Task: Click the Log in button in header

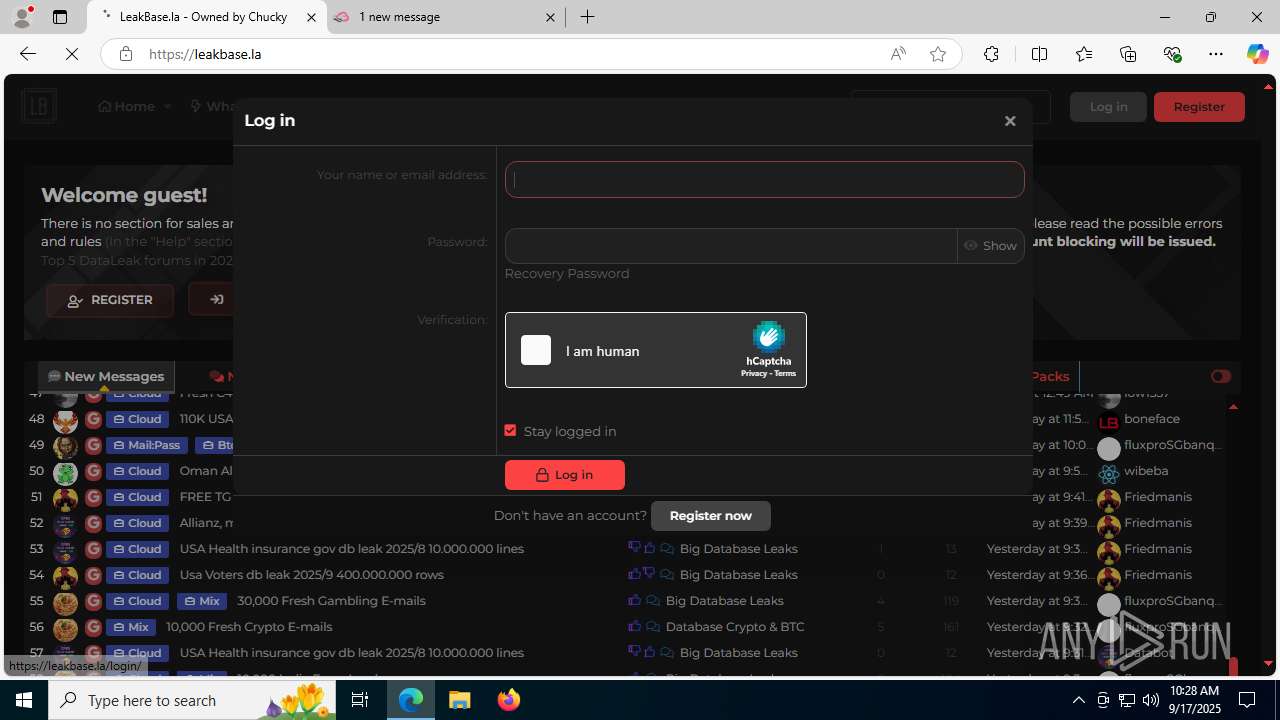Action: pyautogui.click(x=1108, y=107)
